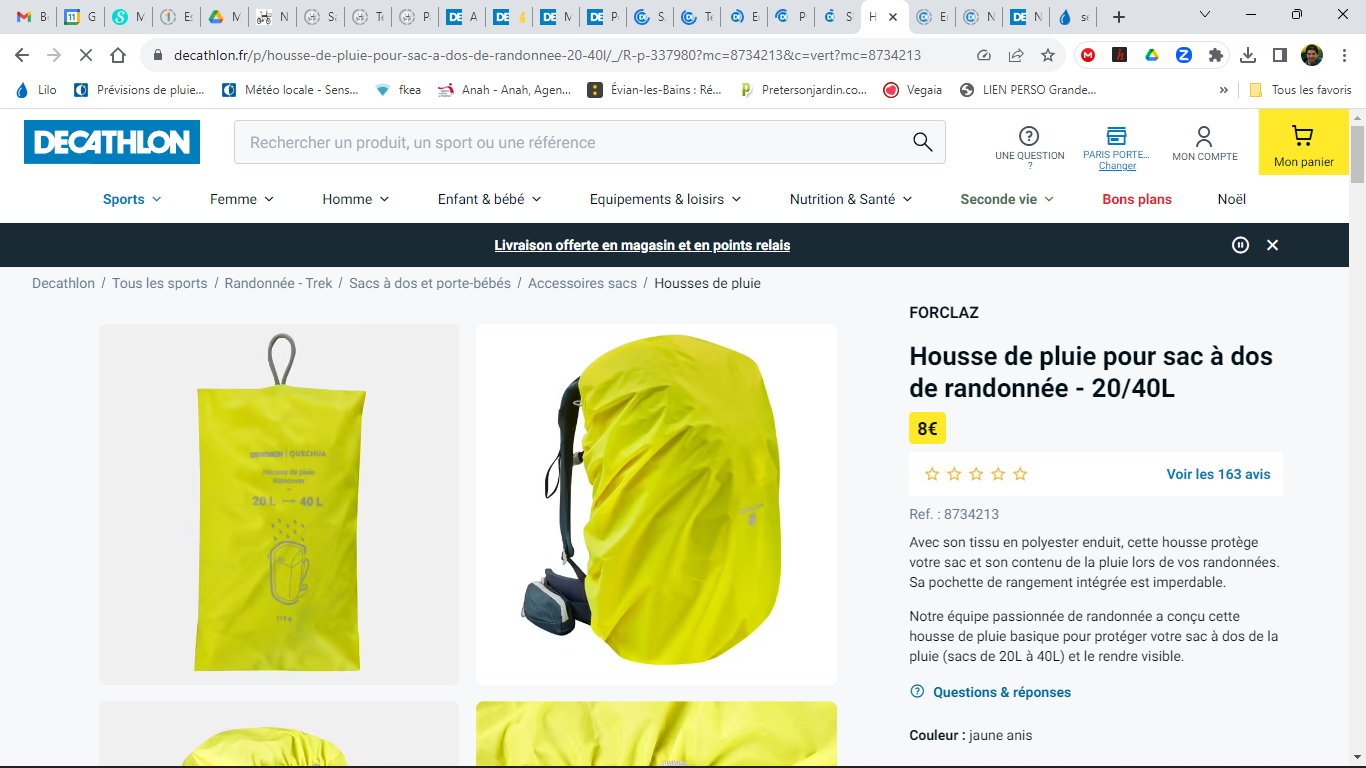The width and height of the screenshot is (1366, 768).
Task: Click the search magnifier icon
Action: (x=922, y=142)
